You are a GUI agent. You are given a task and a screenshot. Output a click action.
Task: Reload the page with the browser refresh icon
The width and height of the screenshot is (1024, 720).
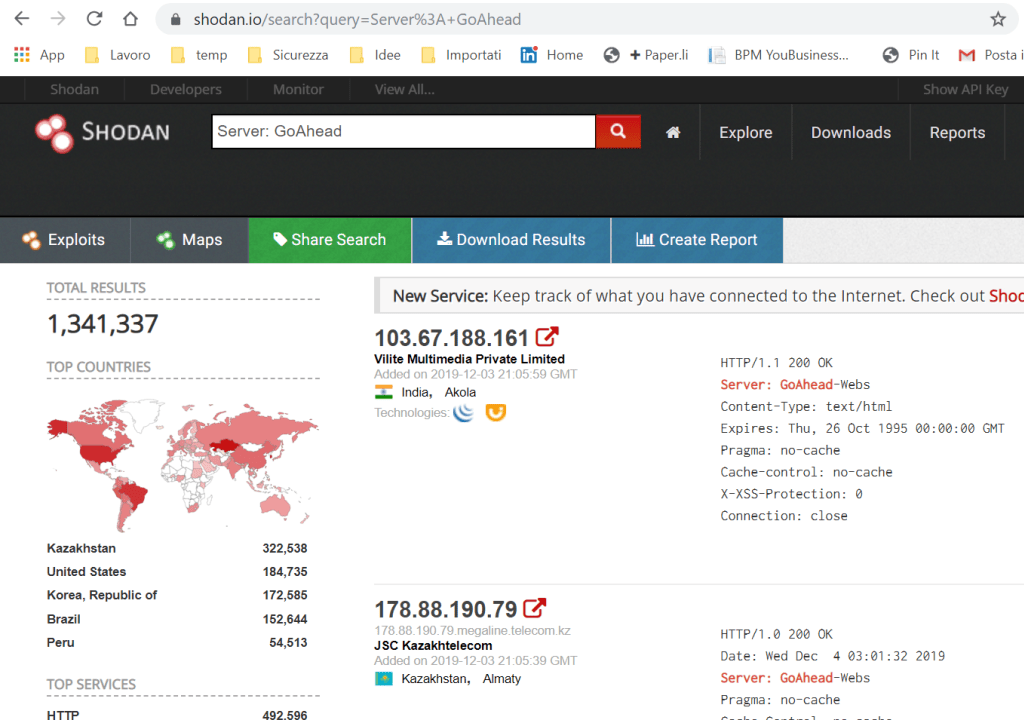click(95, 19)
